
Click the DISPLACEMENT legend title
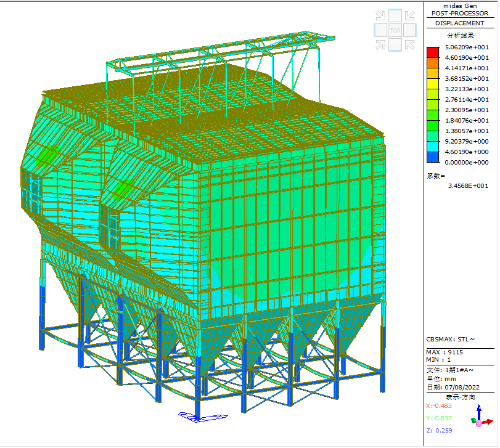click(460, 23)
